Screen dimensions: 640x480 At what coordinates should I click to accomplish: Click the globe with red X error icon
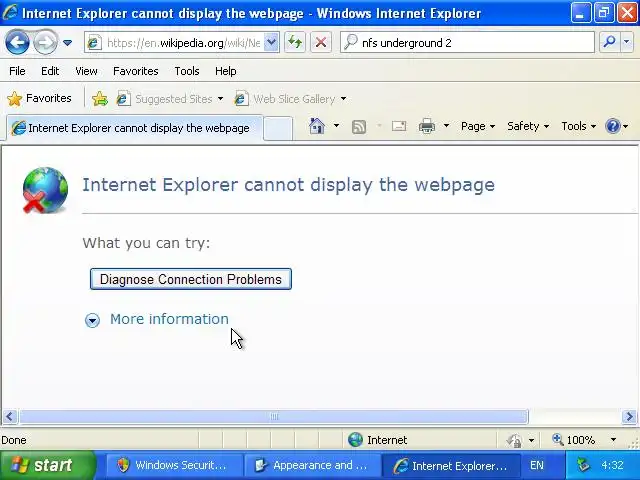[x=45, y=190]
